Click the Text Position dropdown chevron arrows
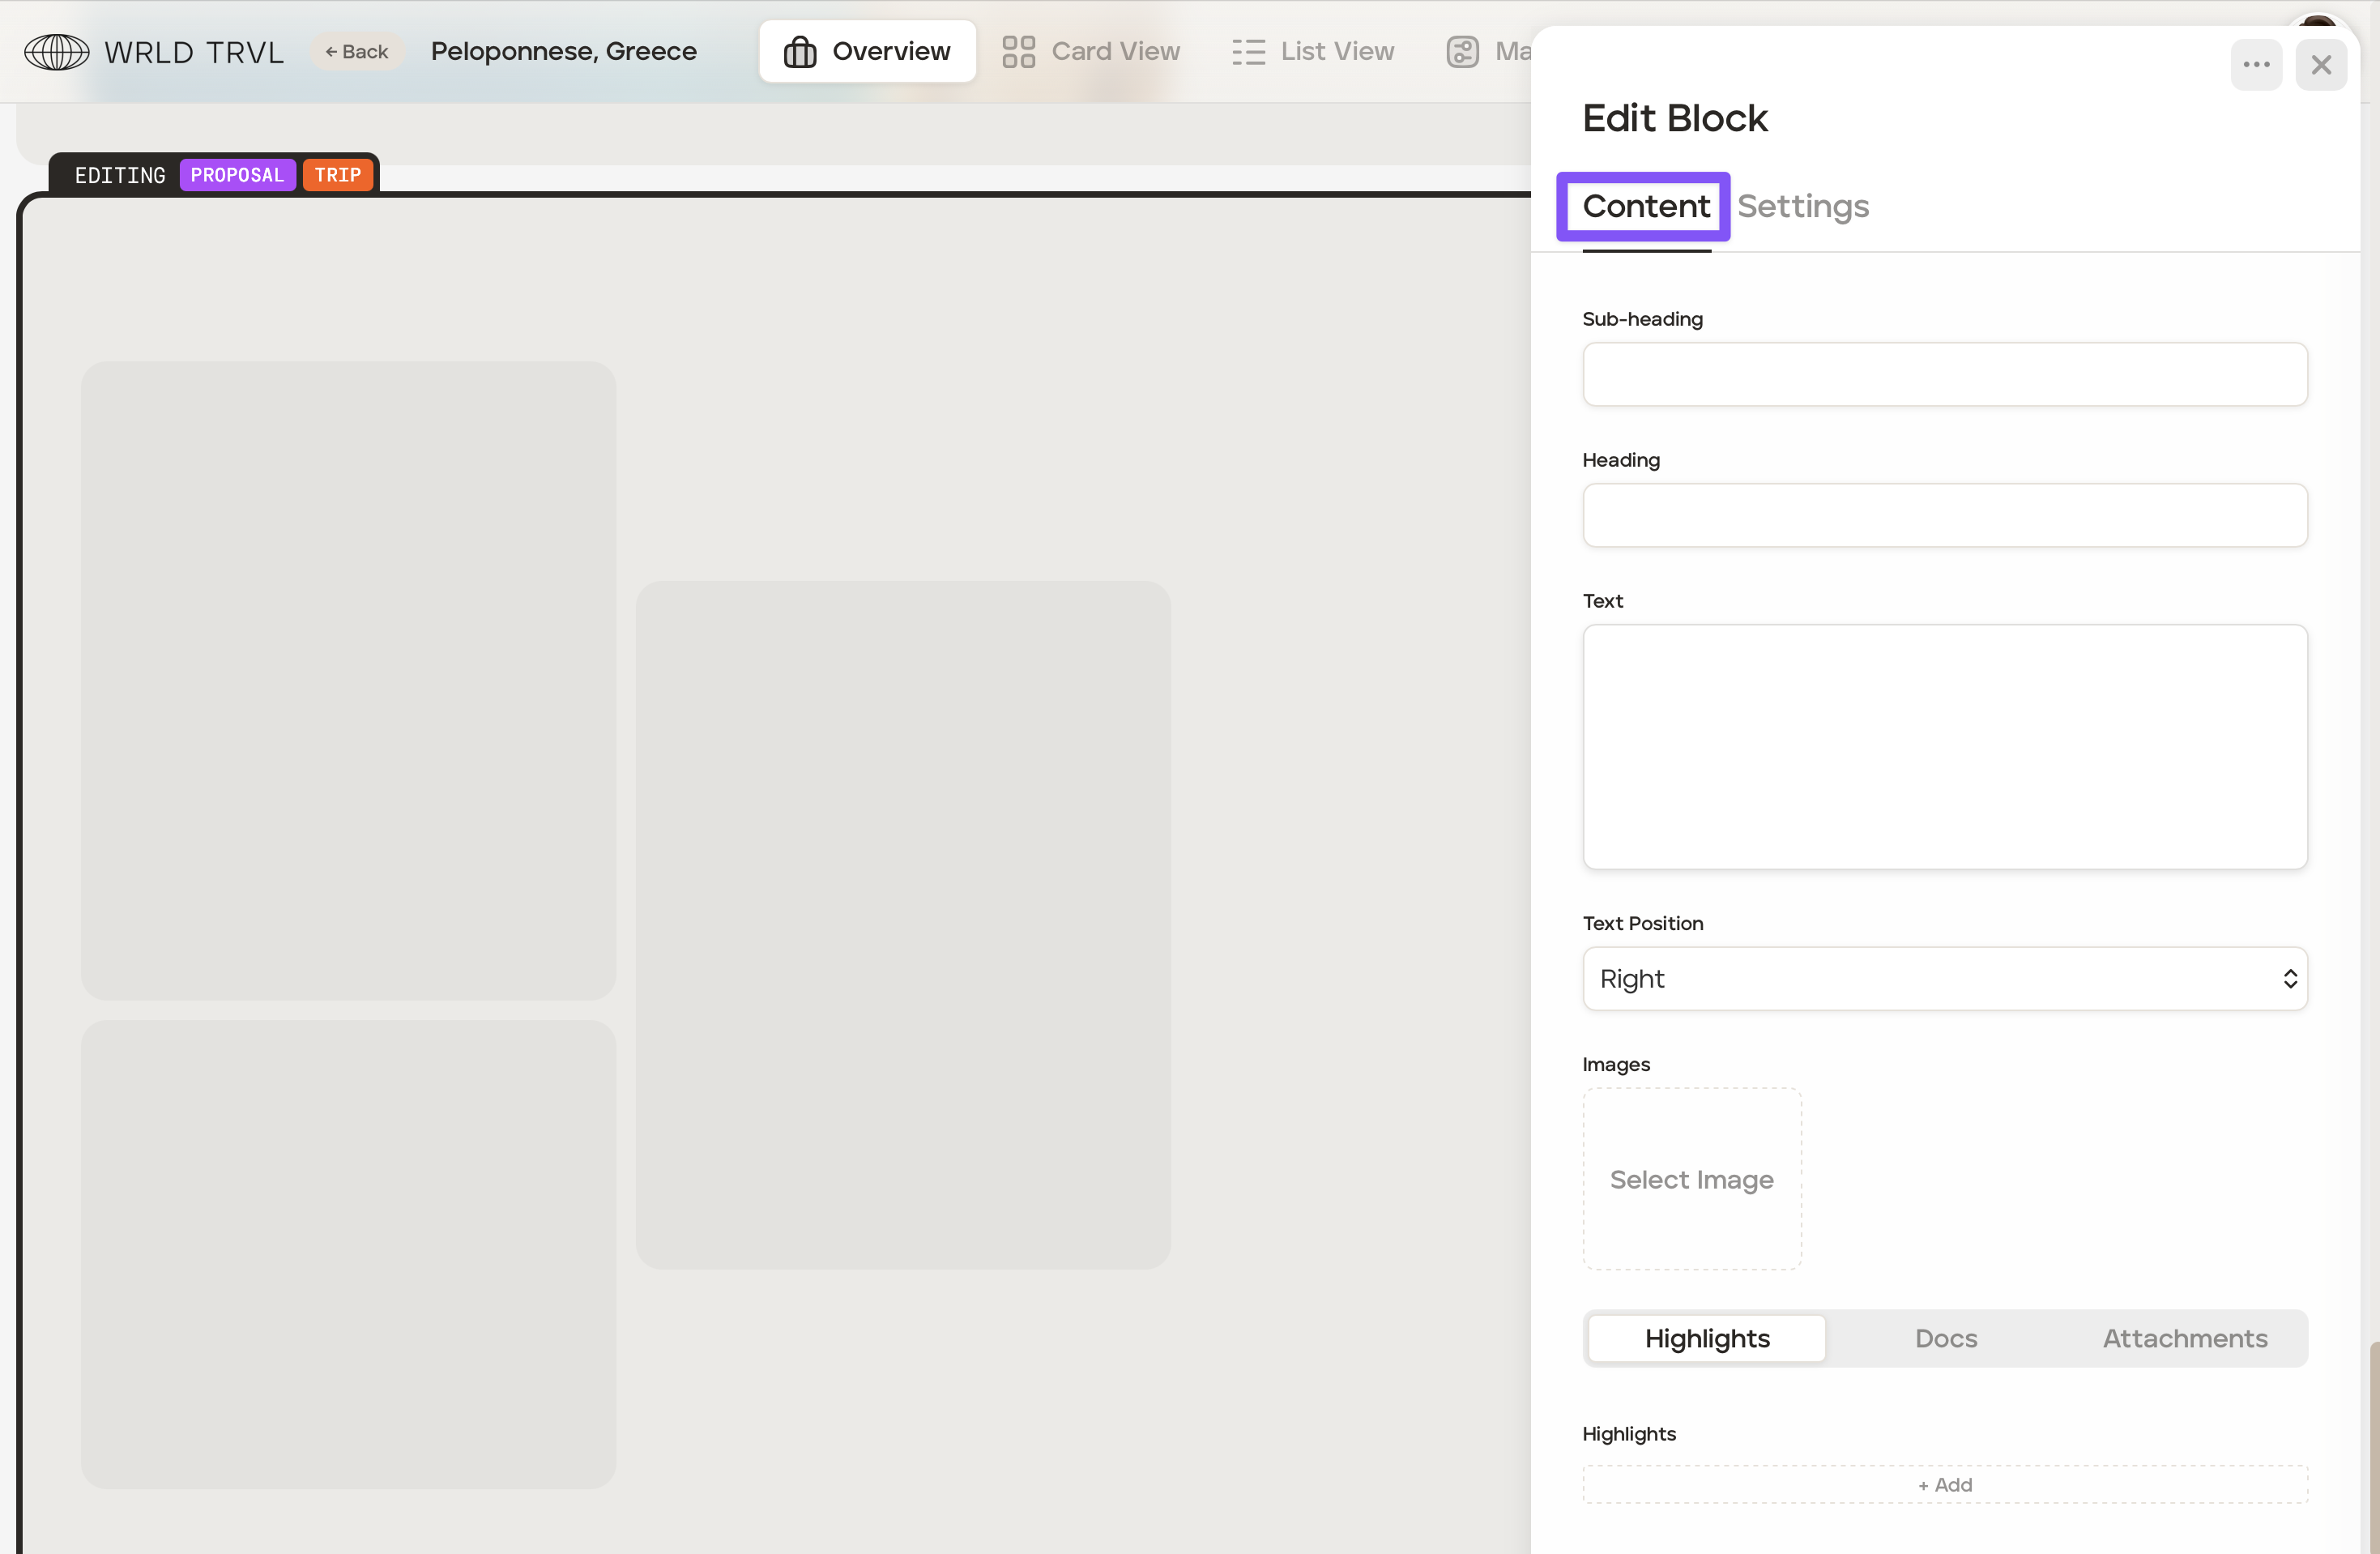Image resolution: width=2380 pixels, height=1554 pixels. coord(2289,978)
